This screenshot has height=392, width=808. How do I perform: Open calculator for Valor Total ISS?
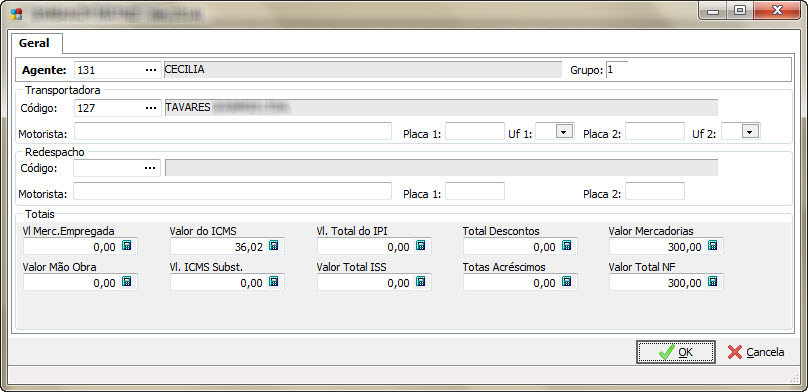coord(420,282)
